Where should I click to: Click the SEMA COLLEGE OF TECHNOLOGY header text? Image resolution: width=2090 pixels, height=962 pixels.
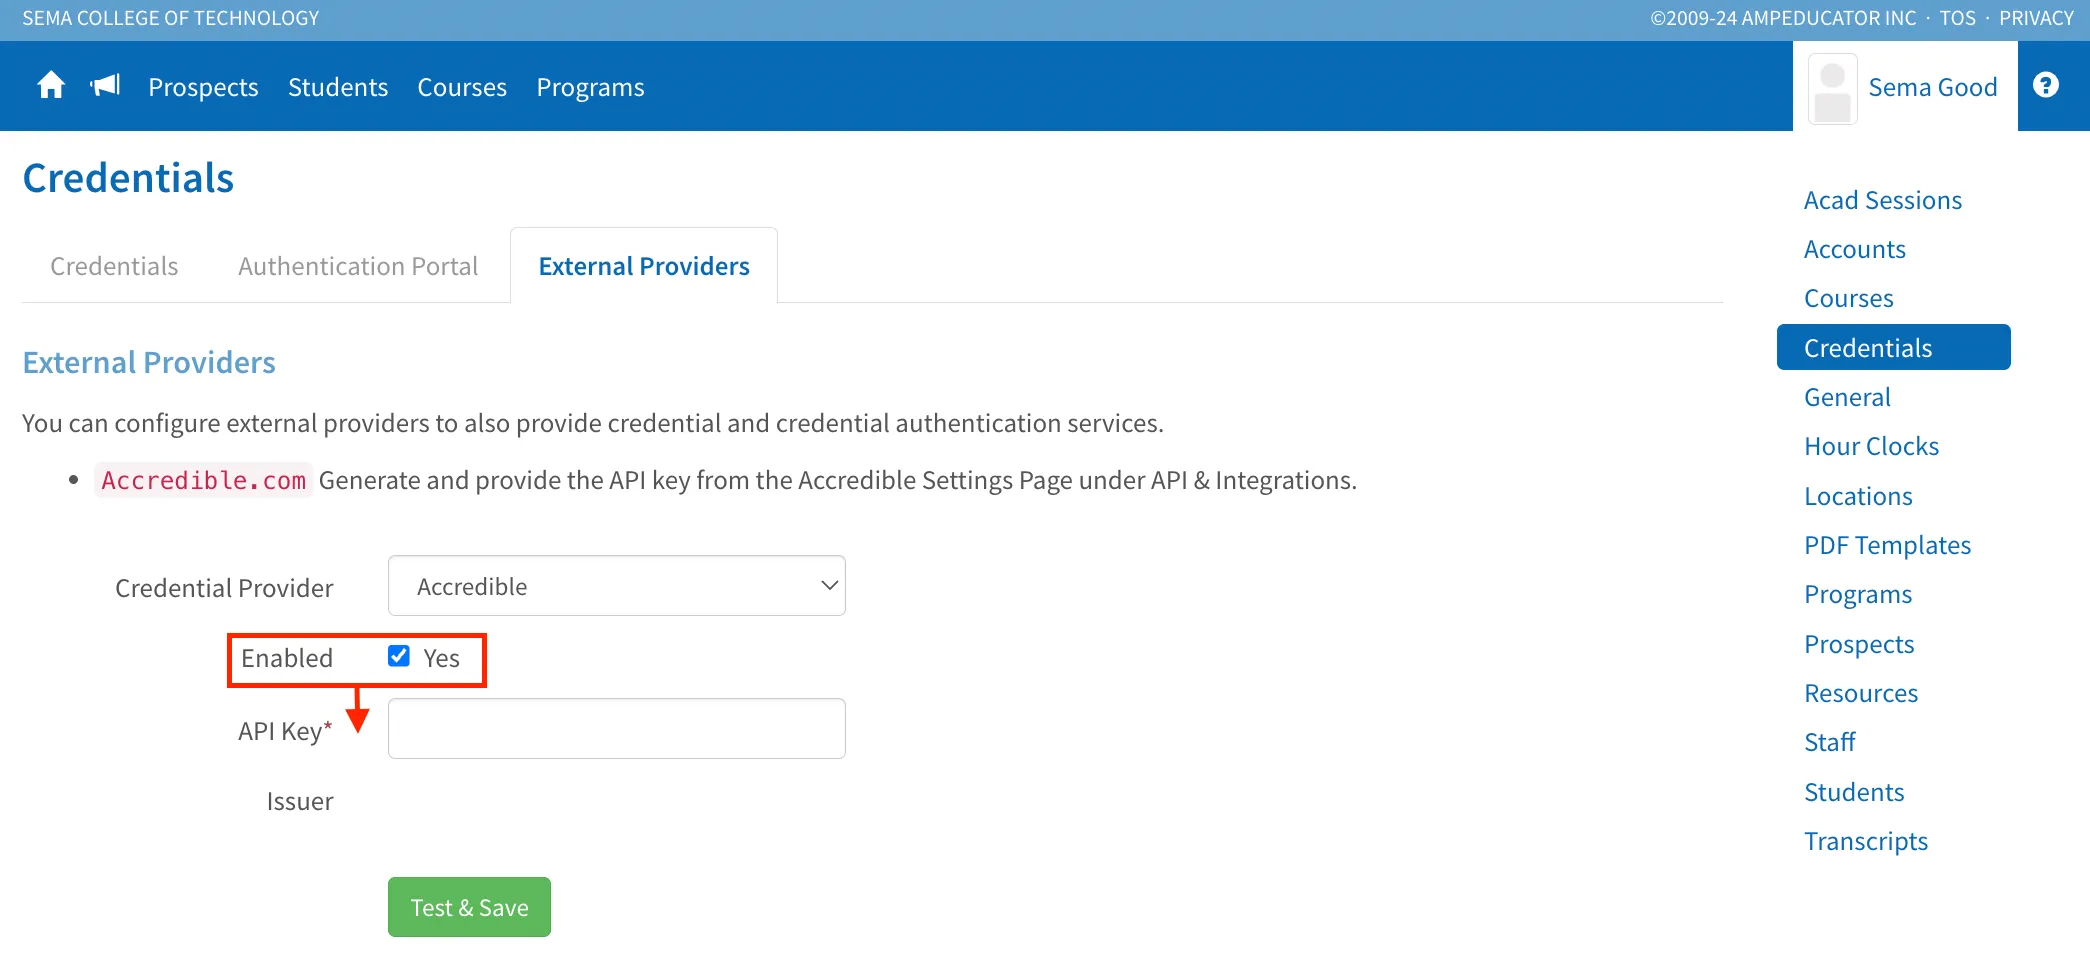coord(171,18)
